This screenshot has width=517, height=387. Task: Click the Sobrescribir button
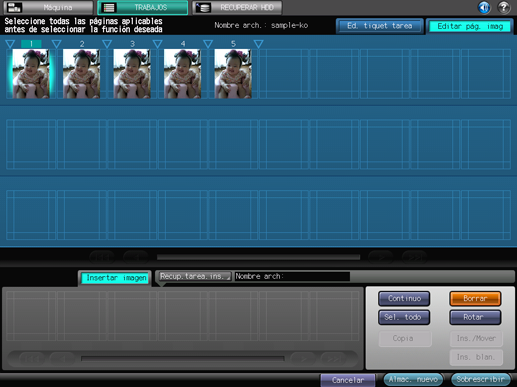(x=480, y=379)
